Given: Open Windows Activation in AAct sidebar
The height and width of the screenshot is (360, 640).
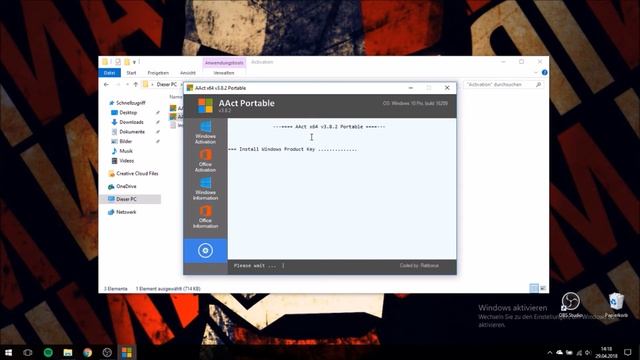Looking at the screenshot, I should 205,132.
